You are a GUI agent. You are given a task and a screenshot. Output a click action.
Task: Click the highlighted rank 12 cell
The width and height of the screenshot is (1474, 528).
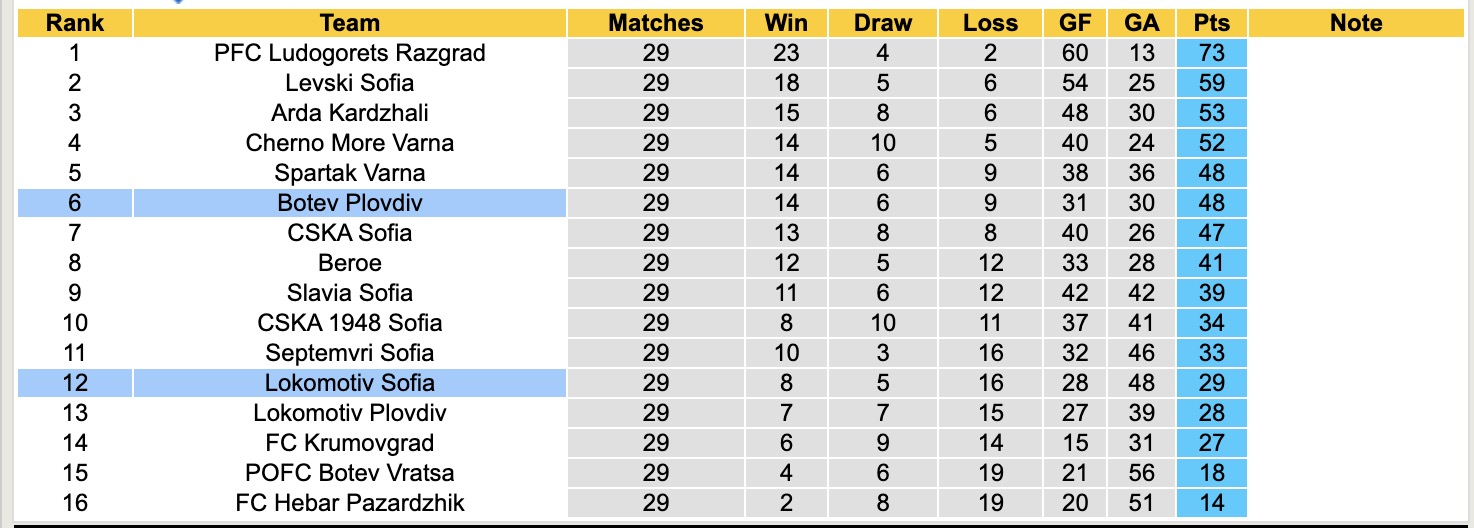pyautogui.click(x=75, y=383)
